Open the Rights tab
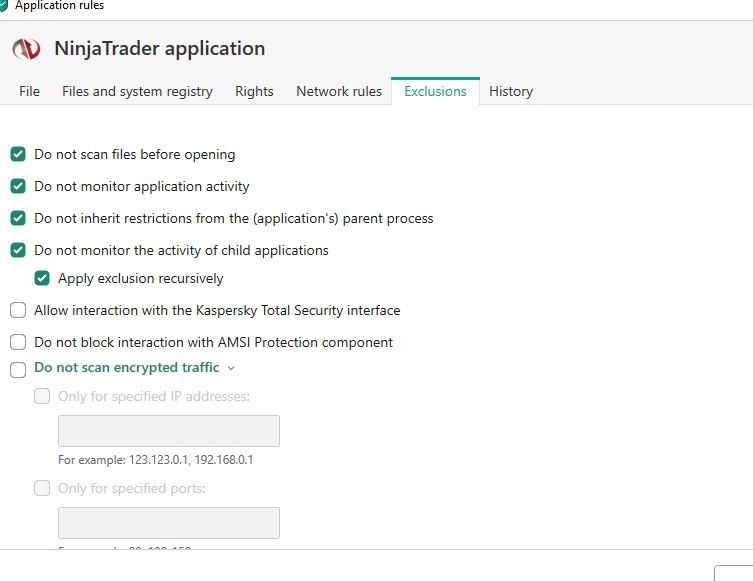753x581 pixels. point(254,91)
